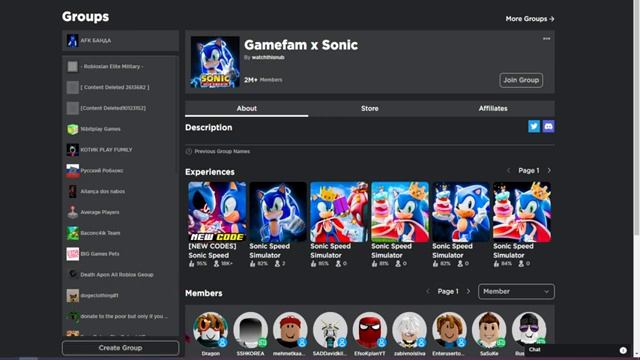Open the SADDavidkil member avatar
Screen dimensions: 640x360
330,329
